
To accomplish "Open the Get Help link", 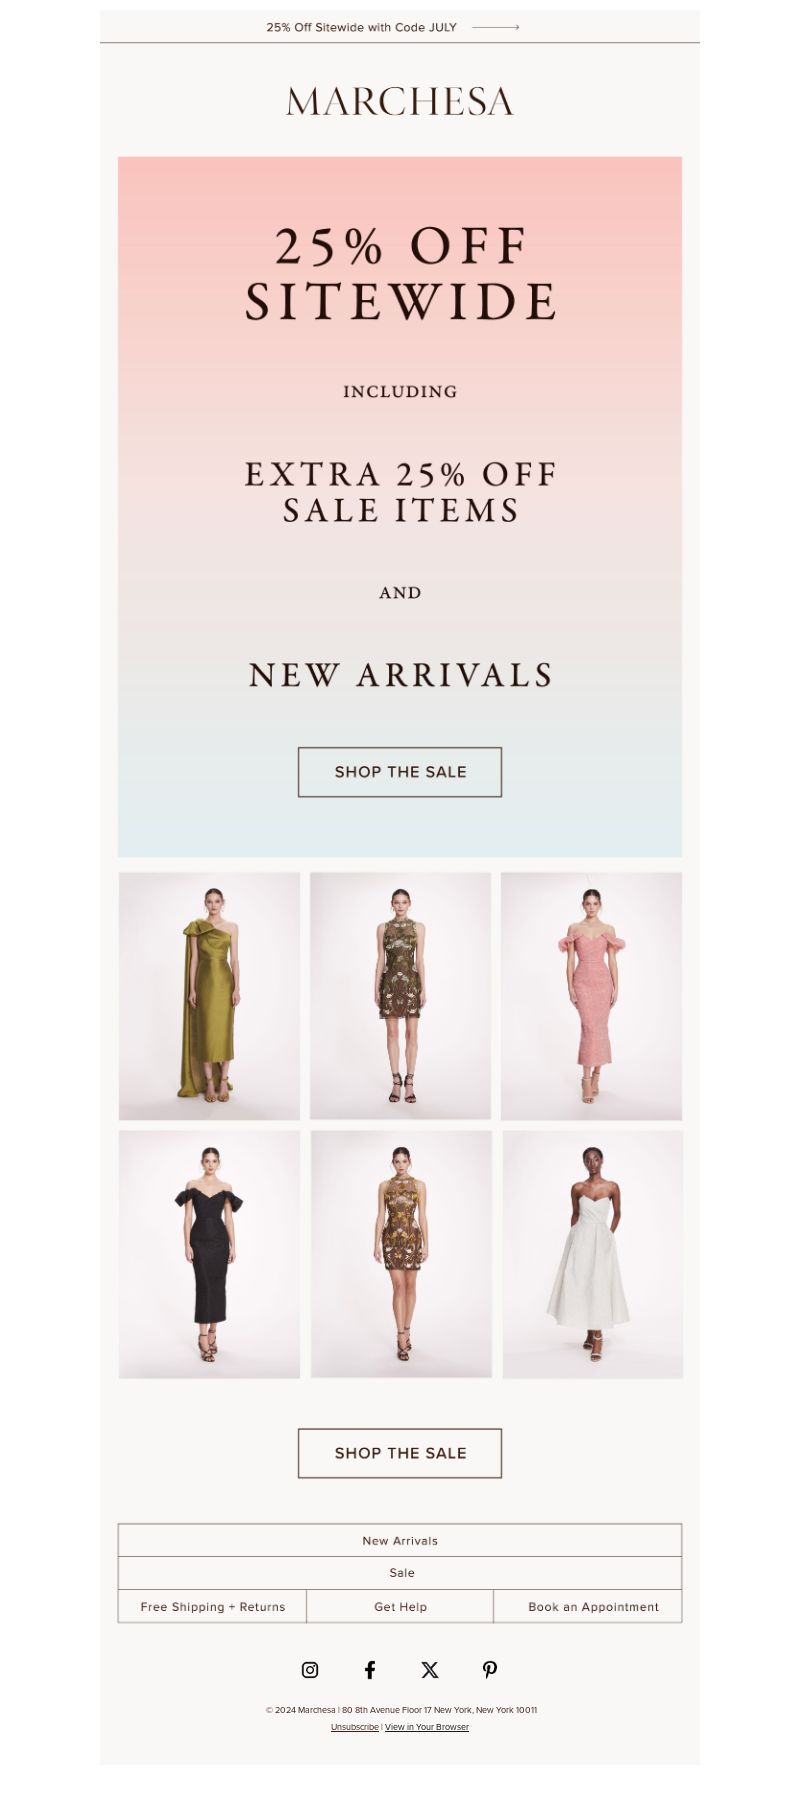I will 400,1606.
